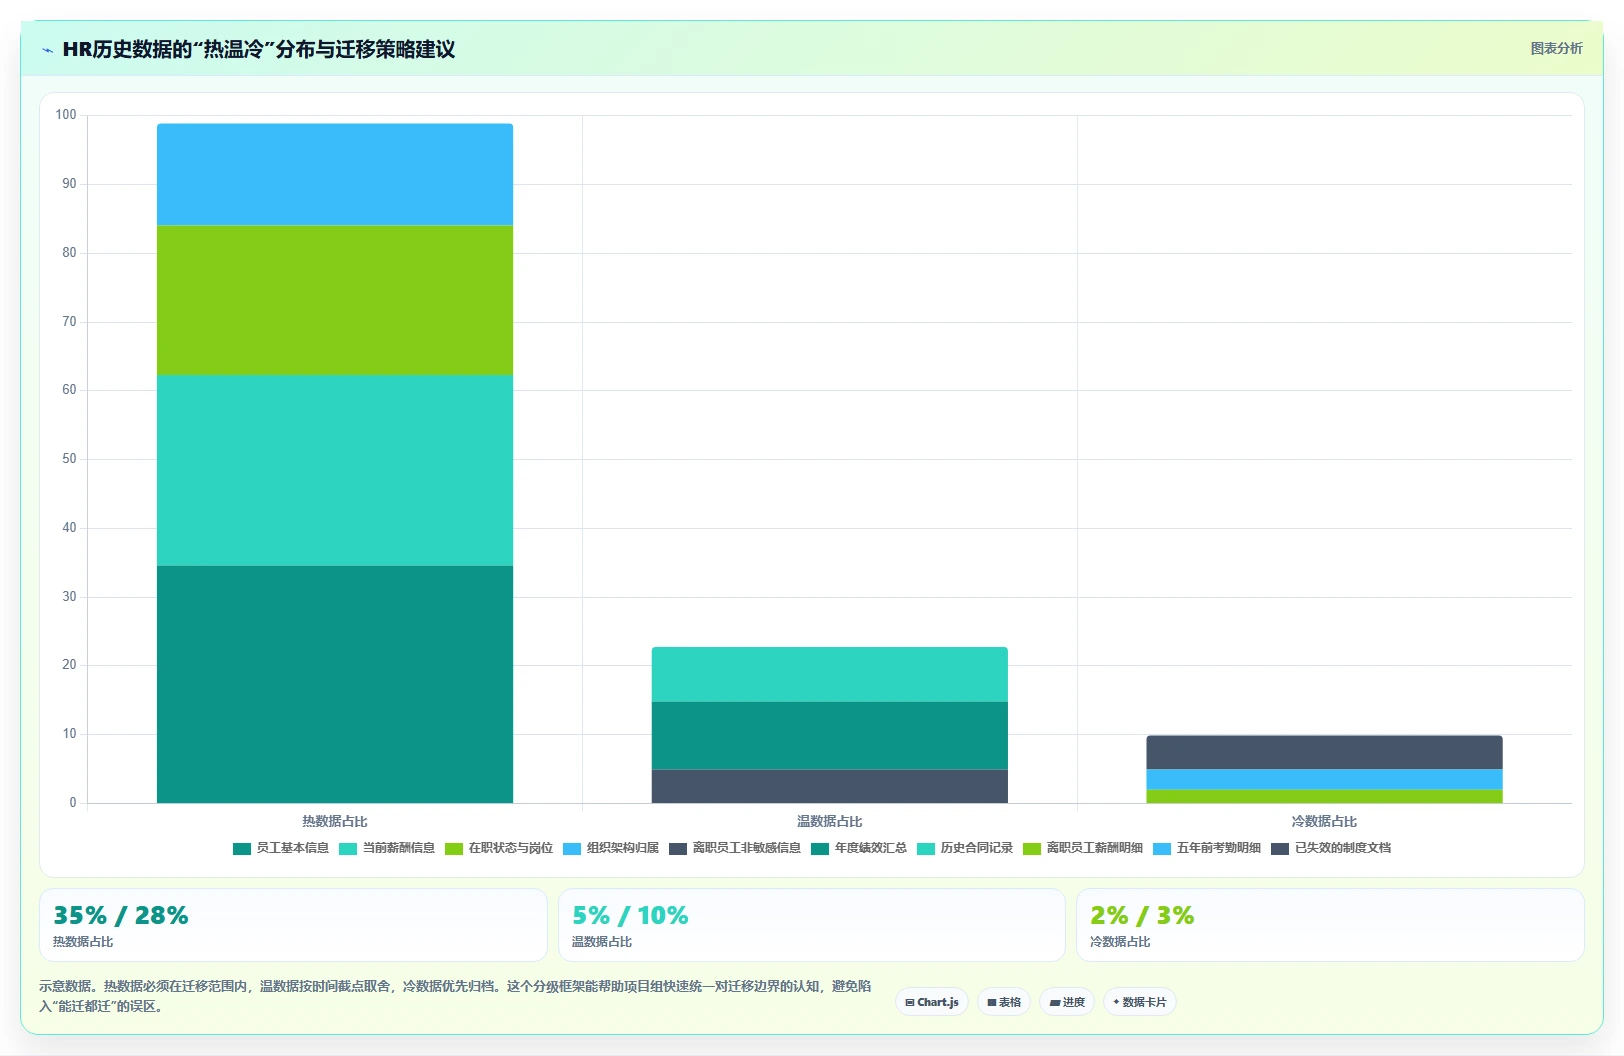Image resolution: width=1624 pixels, height=1056 pixels.
Task: Toggle the 在职状态与岗位 legend item
Action: (499, 848)
